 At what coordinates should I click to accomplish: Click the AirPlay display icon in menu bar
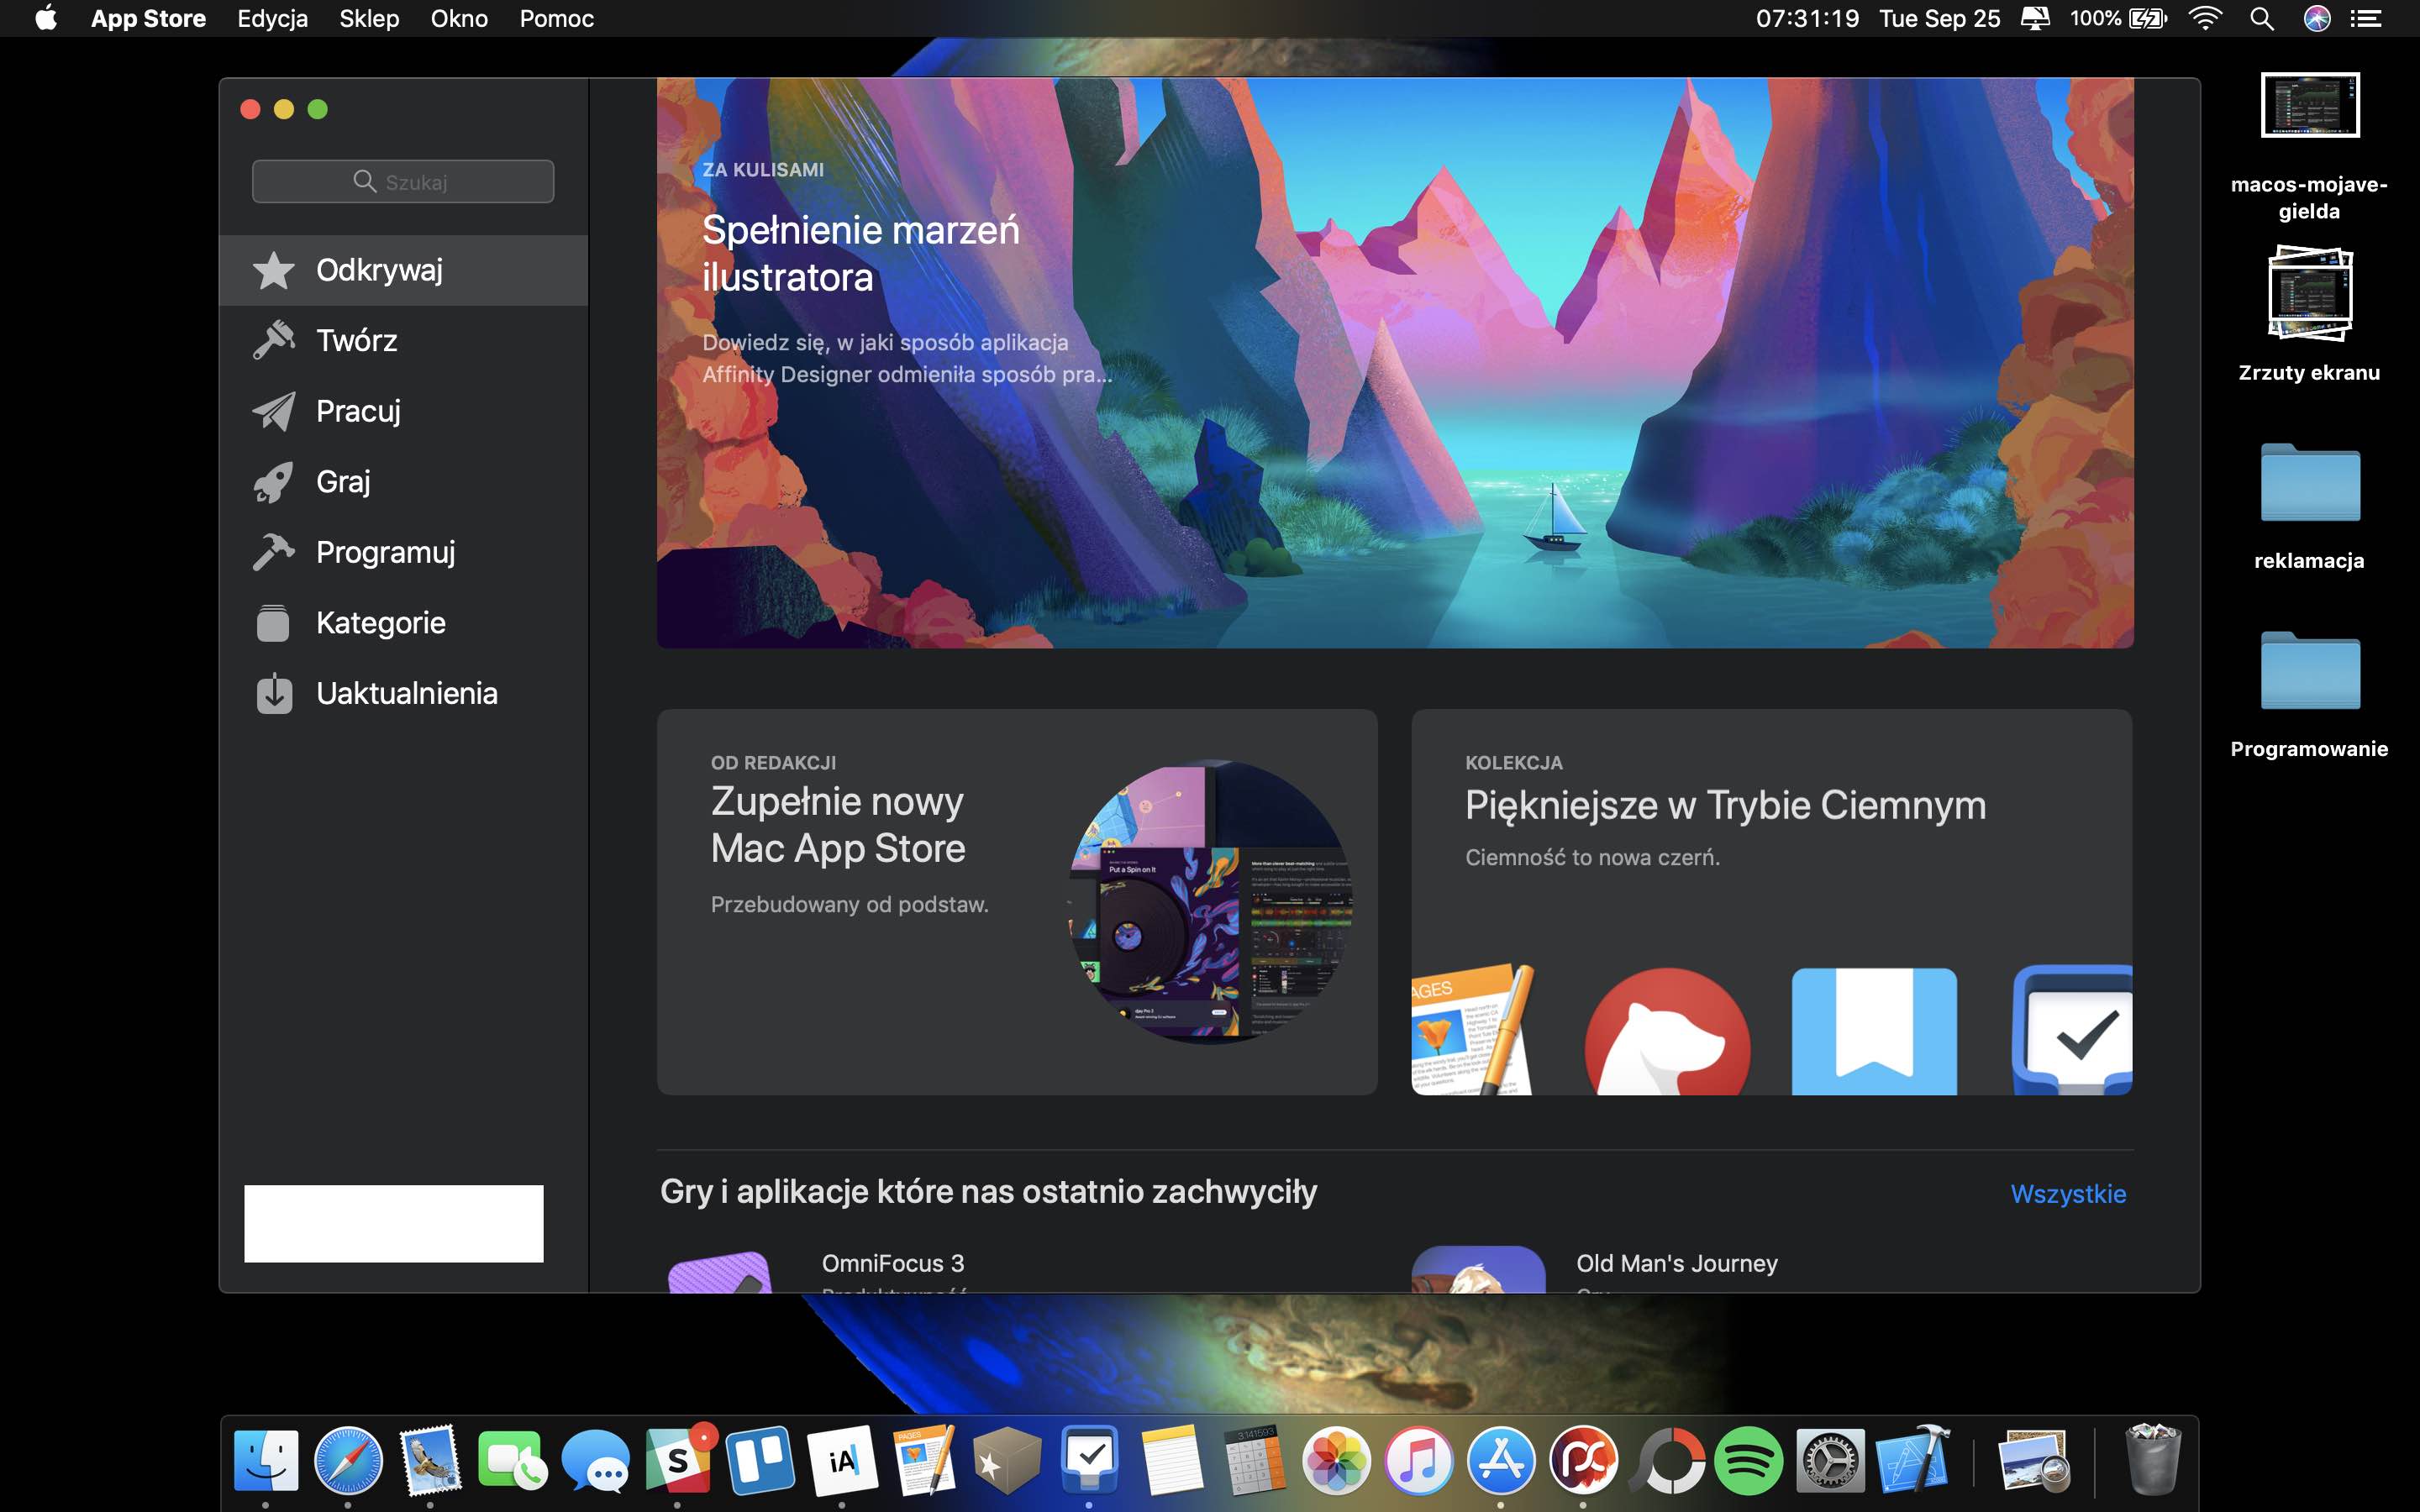click(x=2035, y=18)
